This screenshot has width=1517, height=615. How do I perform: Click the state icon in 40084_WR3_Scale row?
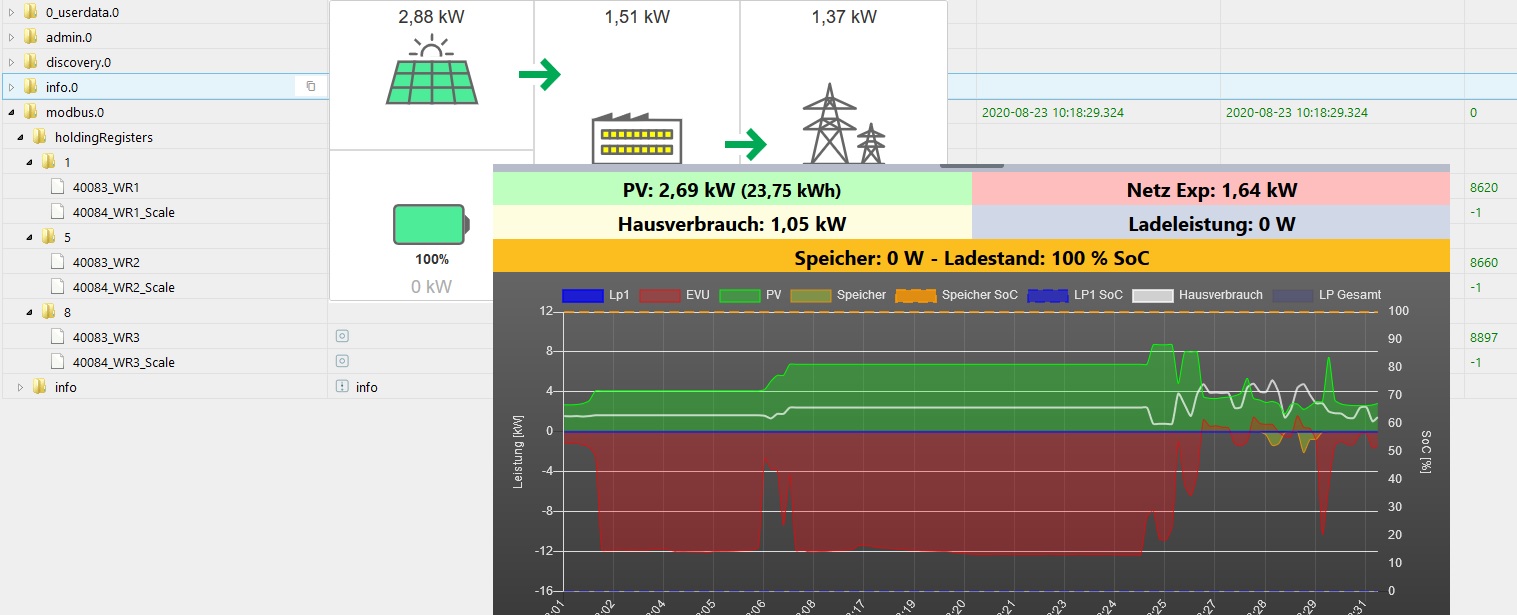pyautogui.click(x=341, y=362)
